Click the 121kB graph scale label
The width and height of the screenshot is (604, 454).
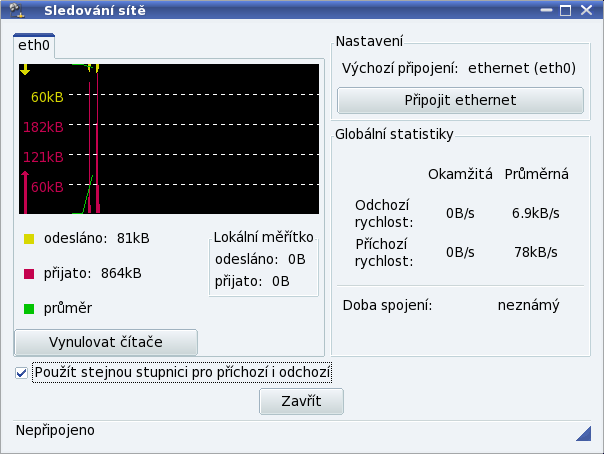pyautogui.click(x=43, y=157)
